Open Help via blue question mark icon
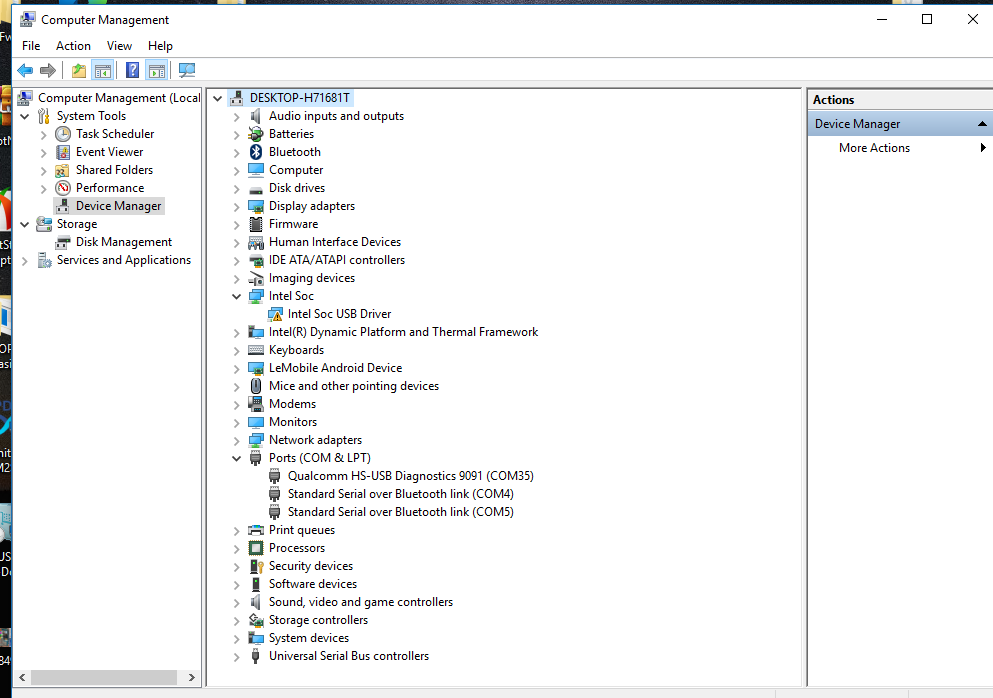This screenshot has height=698, width=993. coord(132,70)
